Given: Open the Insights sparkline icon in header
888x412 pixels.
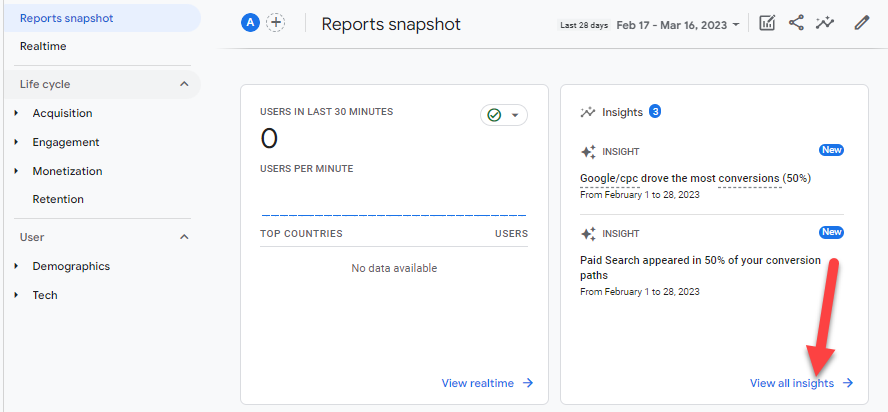Looking at the screenshot, I should pos(825,23).
